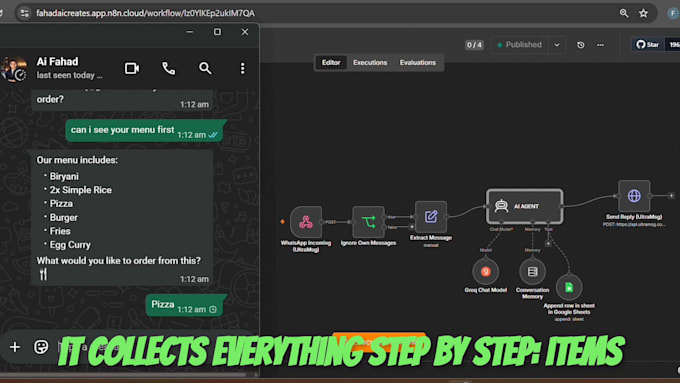Select the Send Reply (UltraMsg) HTTP node
Screen dimensions: 680x383
click(634, 196)
